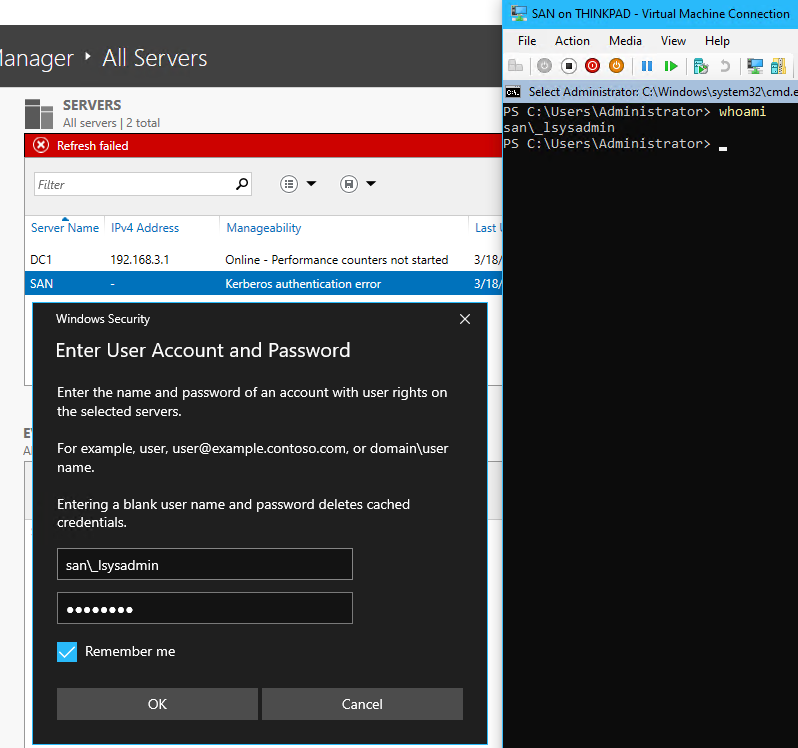This screenshot has height=748, width=798.
Task: Create a VM checkpoint
Action: (701, 66)
